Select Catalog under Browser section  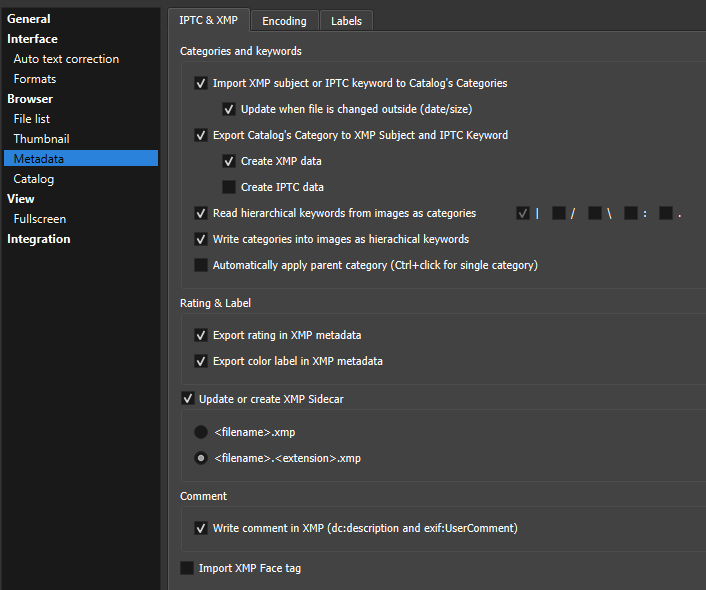tap(34, 179)
